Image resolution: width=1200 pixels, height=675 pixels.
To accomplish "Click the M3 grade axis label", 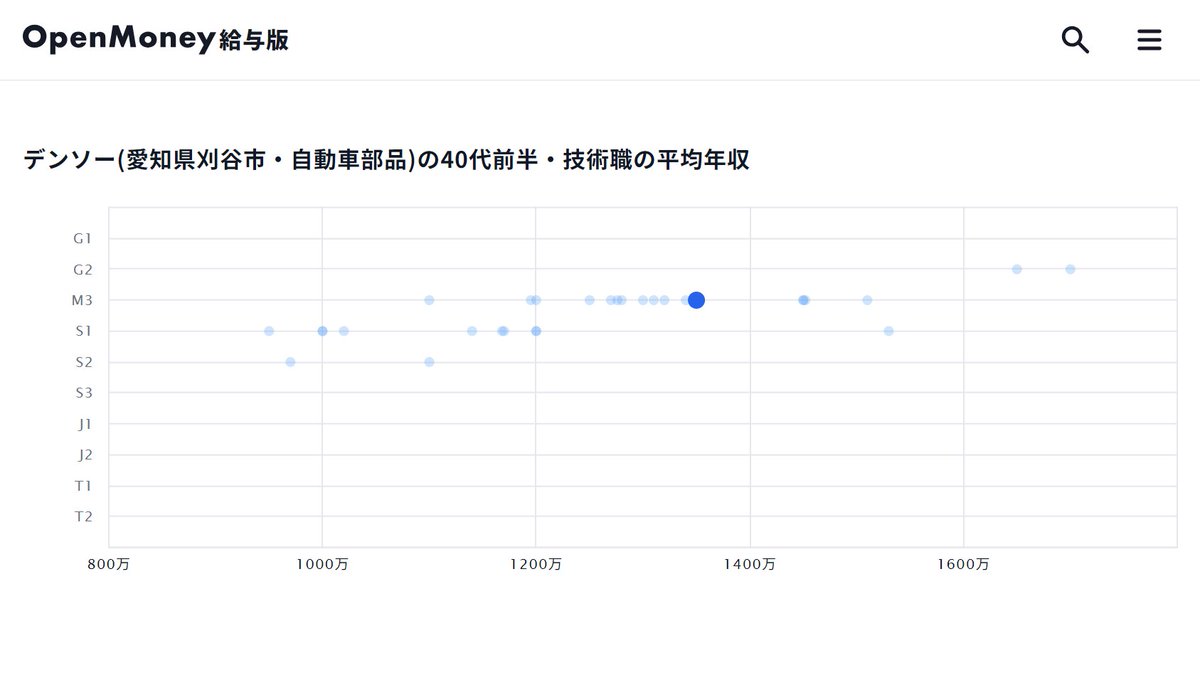I will tap(83, 301).
